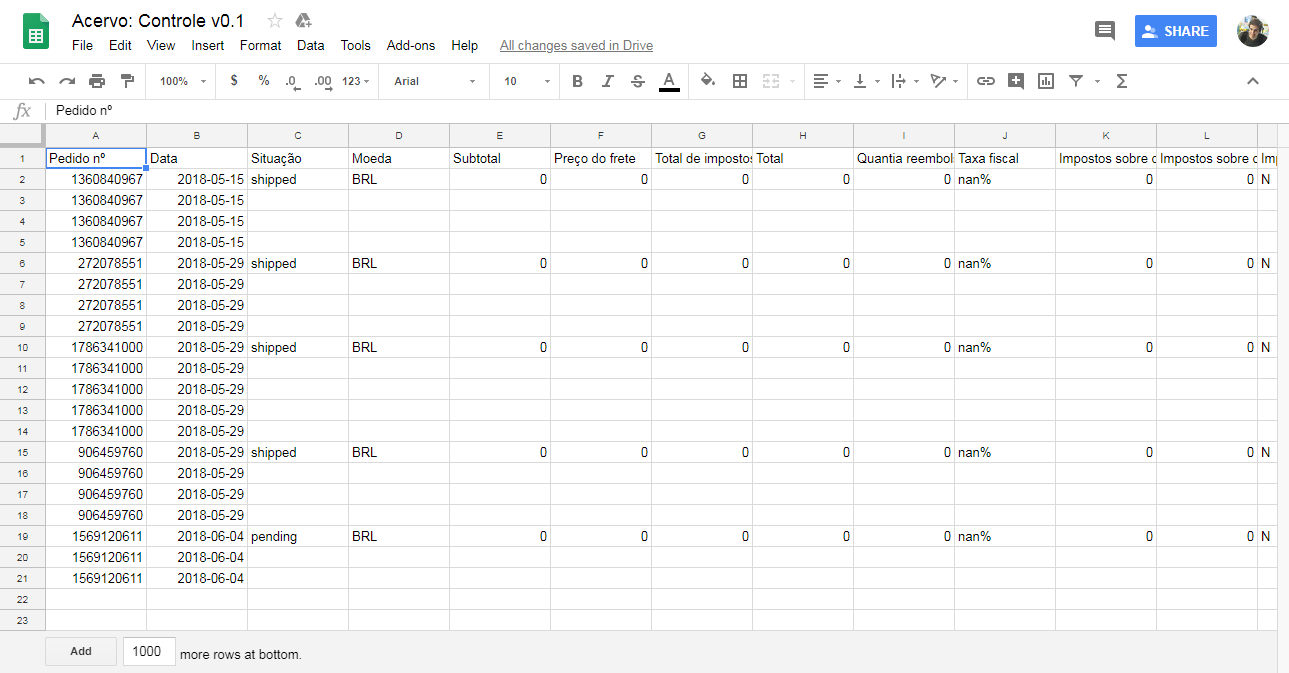
Task: Click the Insert chart icon
Action: point(1046,81)
